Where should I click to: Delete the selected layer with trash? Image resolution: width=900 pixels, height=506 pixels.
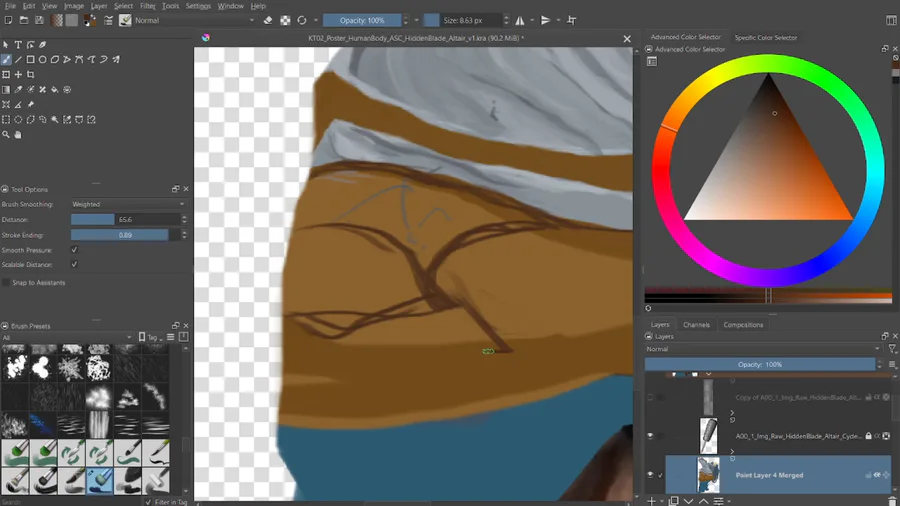[892, 502]
